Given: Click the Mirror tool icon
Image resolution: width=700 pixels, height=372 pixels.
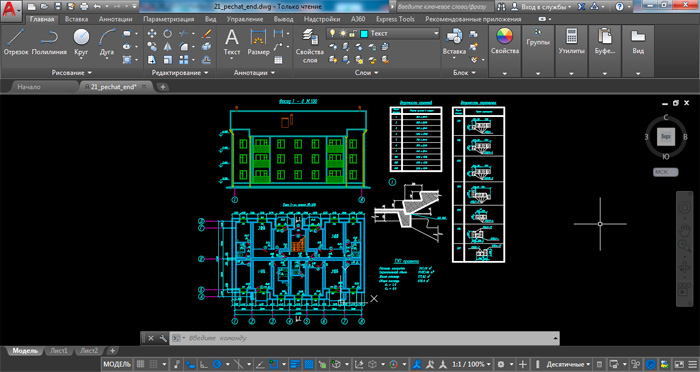Looking at the screenshot, I should pos(167,46).
